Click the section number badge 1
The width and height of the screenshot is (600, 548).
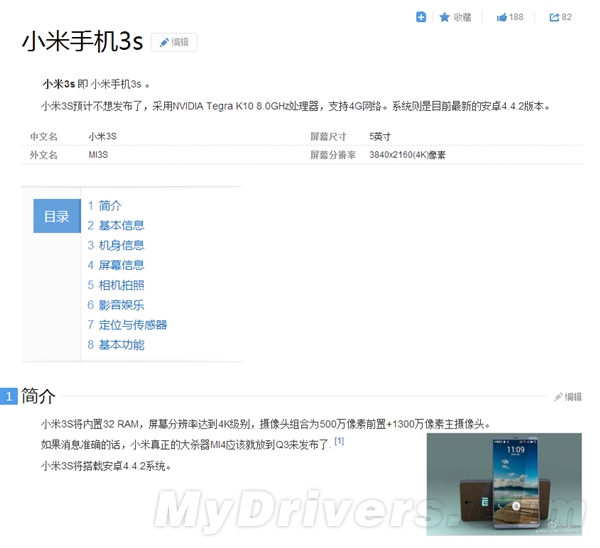(x=9, y=396)
